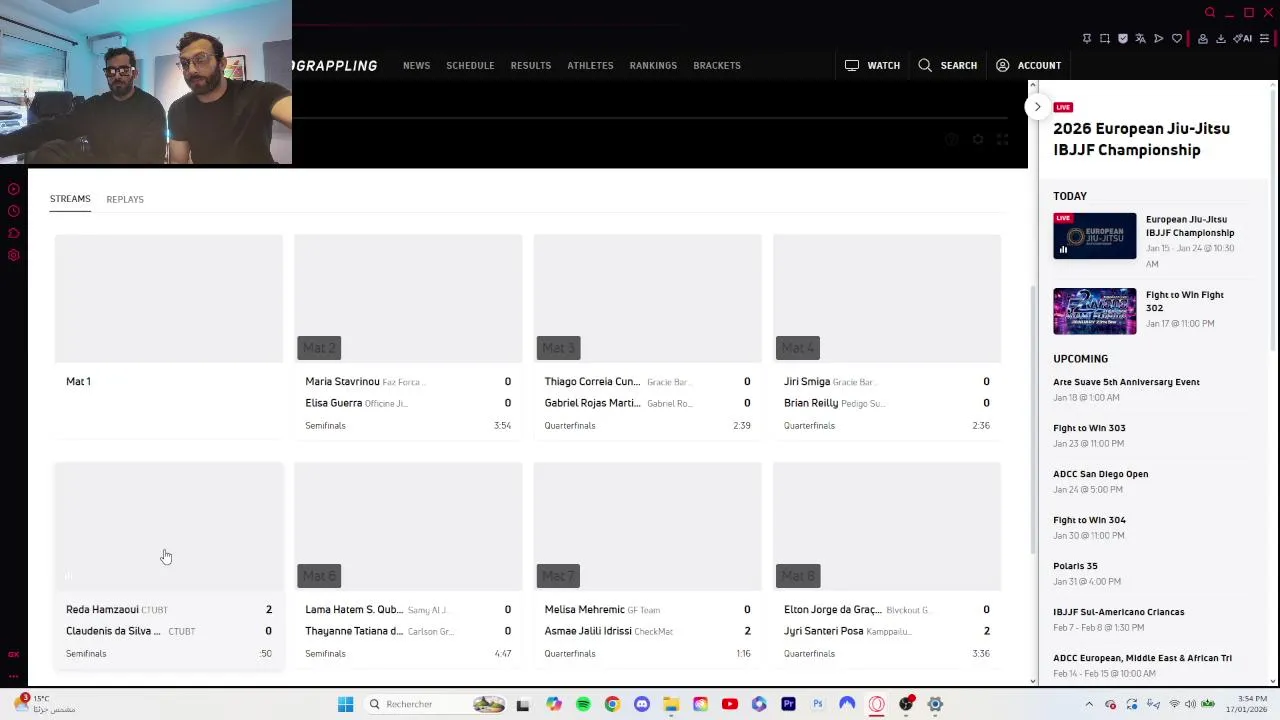Open the Brackets menu item
Viewport: 1280px width, 720px height.
[717, 65]
